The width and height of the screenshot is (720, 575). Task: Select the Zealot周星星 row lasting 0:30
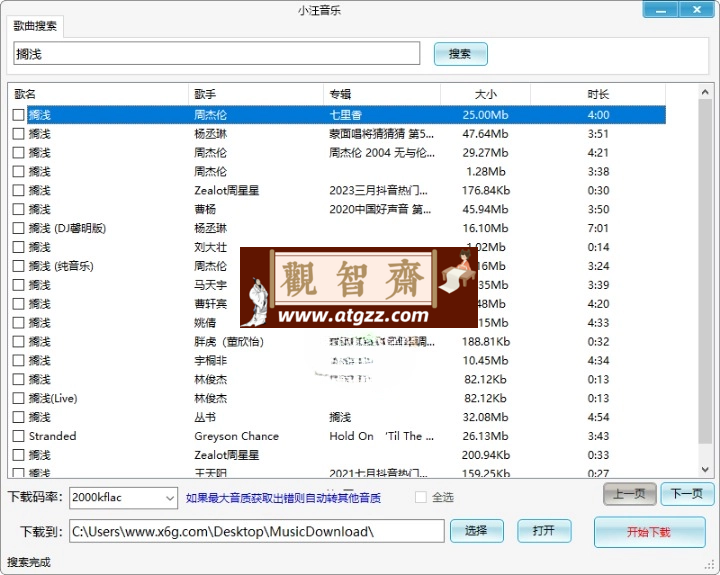pos(339,191)
